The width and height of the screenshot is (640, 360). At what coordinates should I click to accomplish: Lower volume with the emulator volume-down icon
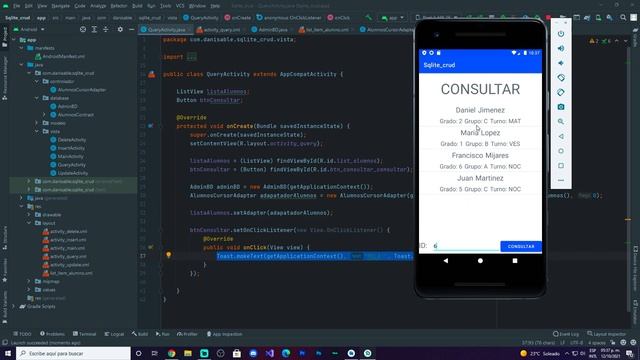(561, 63)
